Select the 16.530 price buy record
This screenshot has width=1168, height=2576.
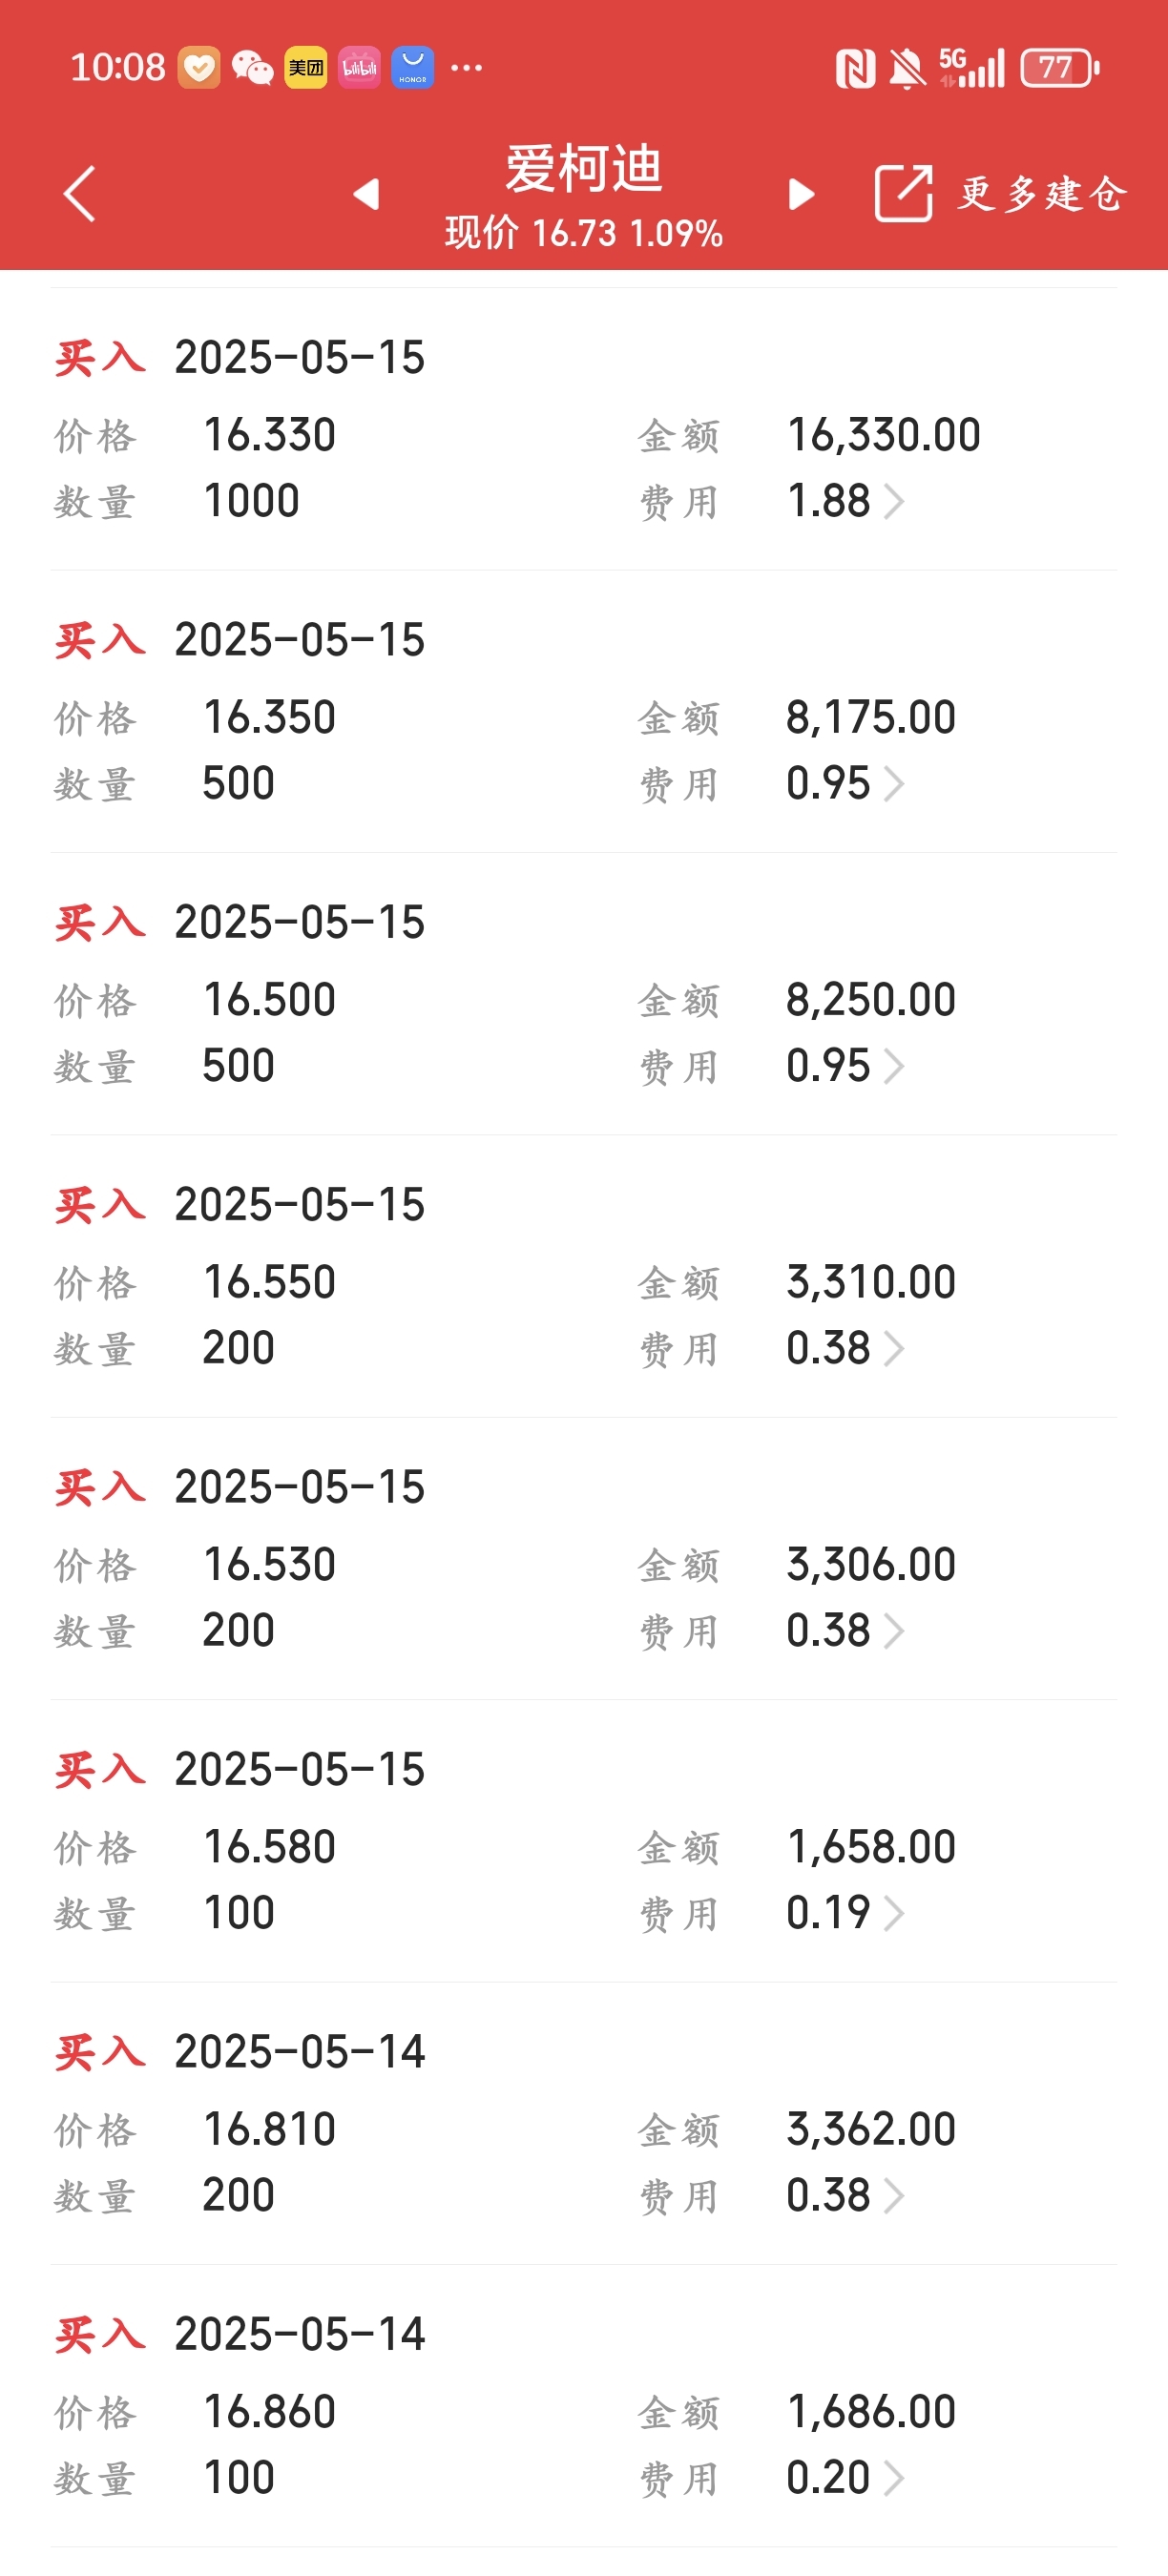[x=584, y=1558]
